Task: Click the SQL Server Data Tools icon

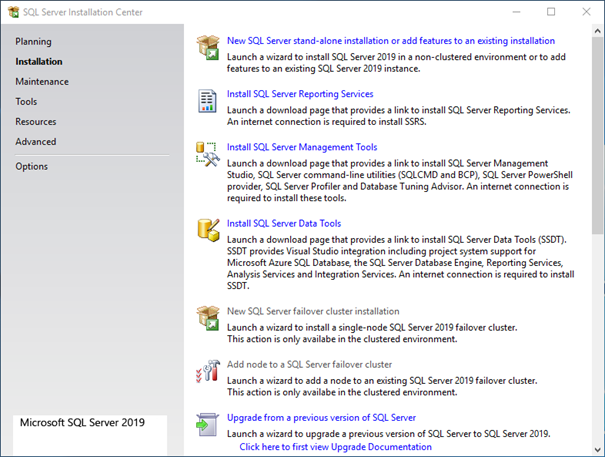Action: click(208, 230)
